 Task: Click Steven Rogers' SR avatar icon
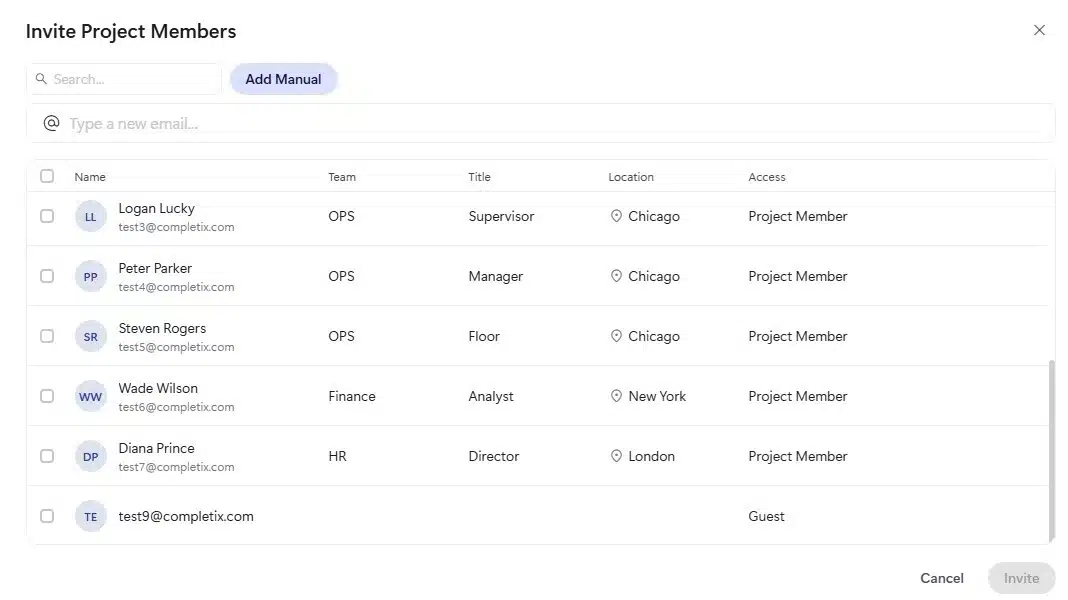click(x=90, y=335)
